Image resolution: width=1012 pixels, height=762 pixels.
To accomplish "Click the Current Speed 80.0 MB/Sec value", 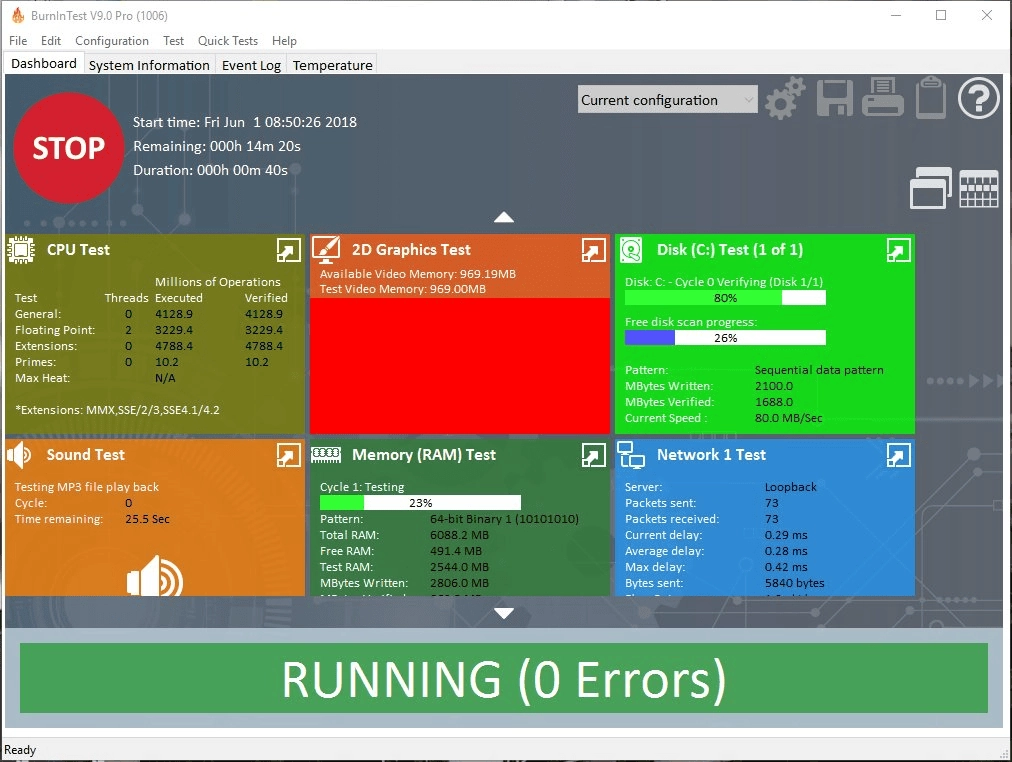I will tap(789, 418).
